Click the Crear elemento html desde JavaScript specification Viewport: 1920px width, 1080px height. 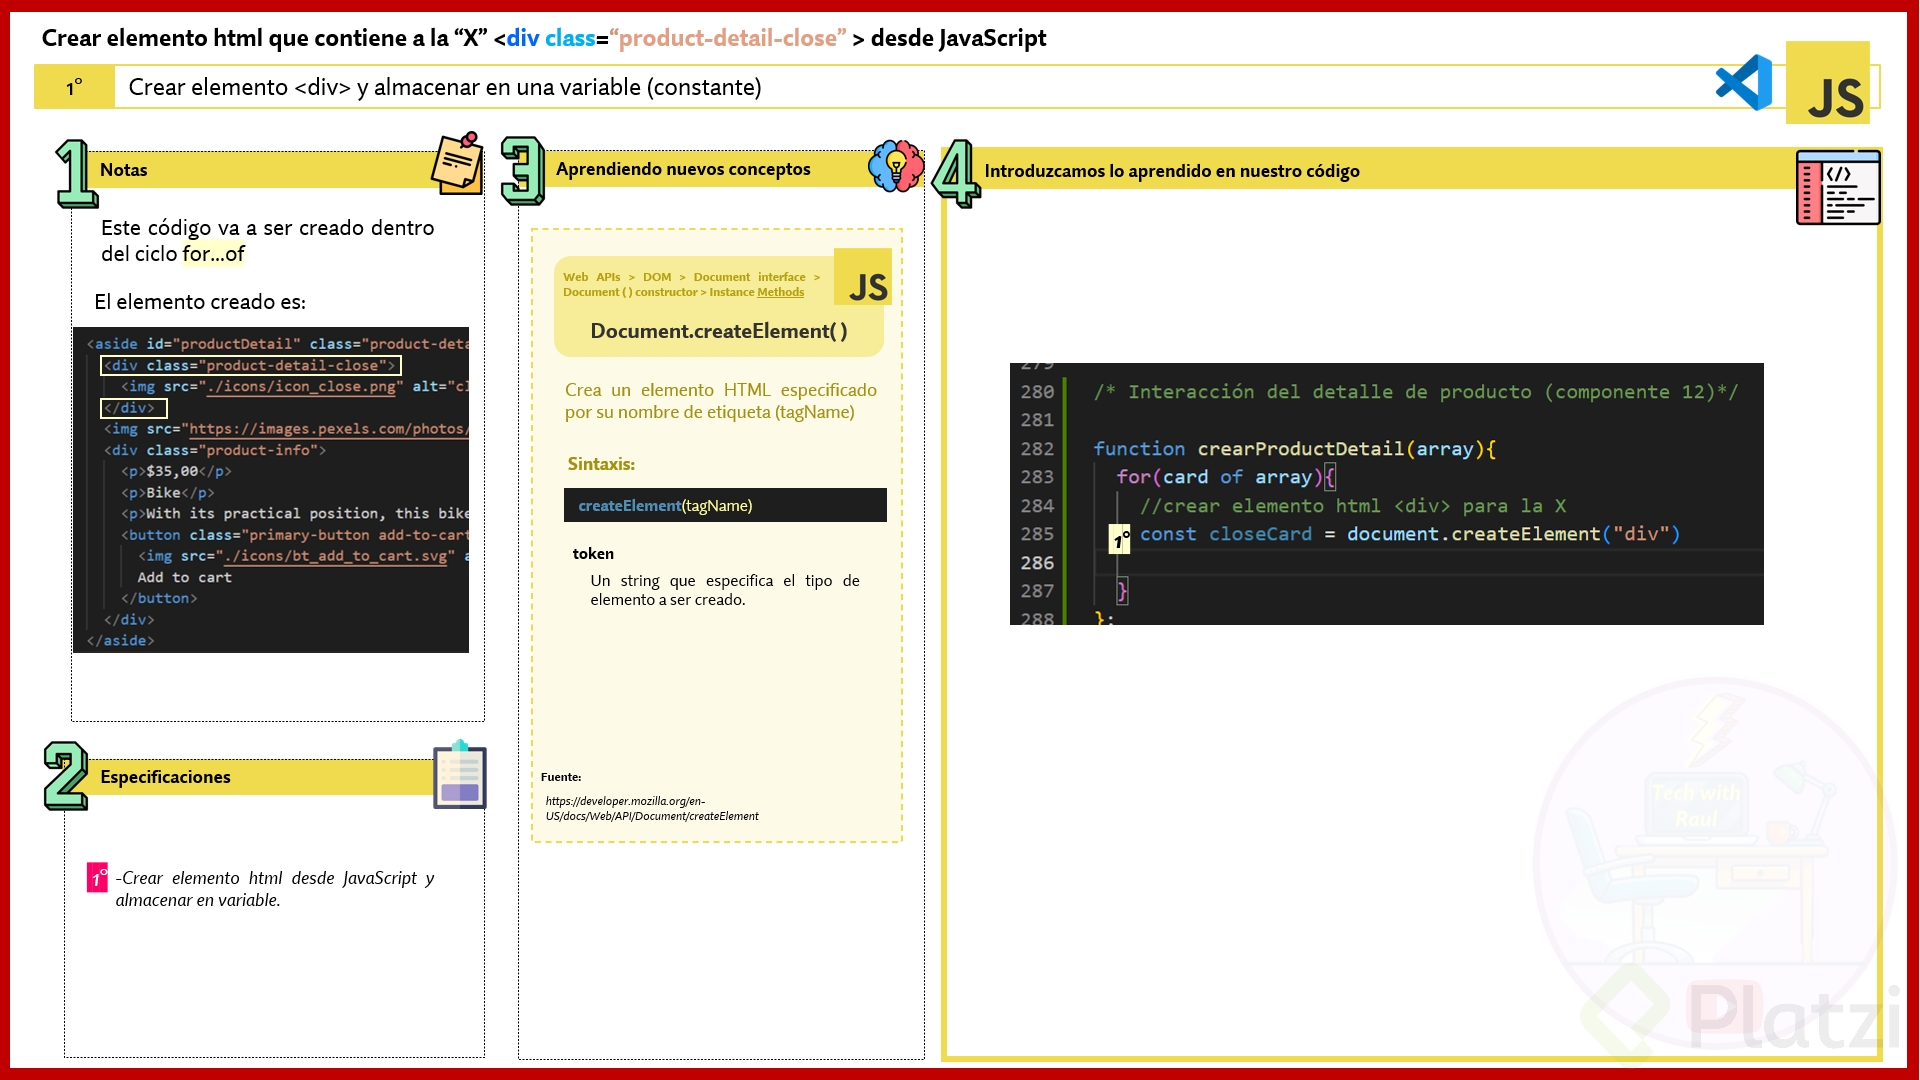tap(274, 889)
